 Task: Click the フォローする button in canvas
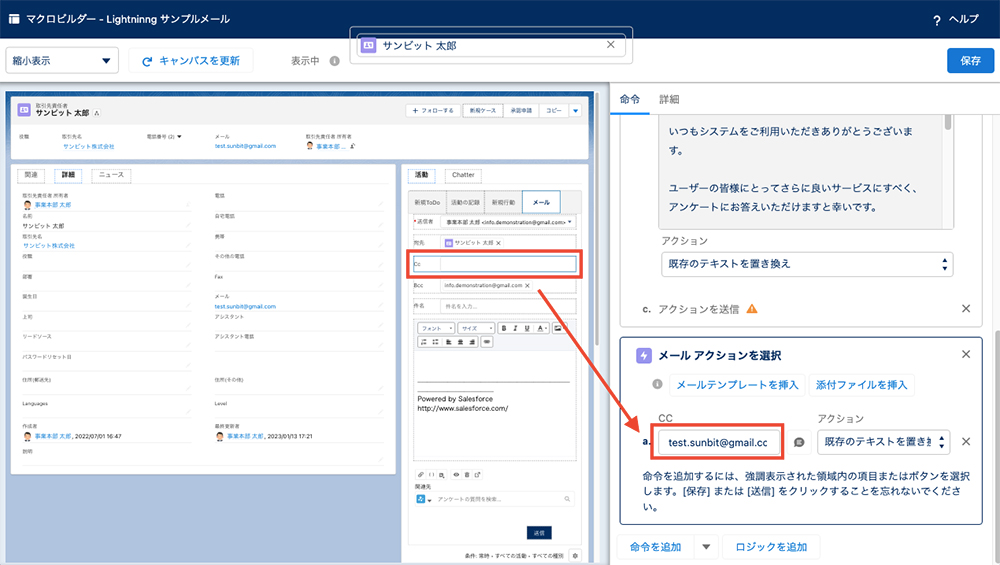click(433, 110)
